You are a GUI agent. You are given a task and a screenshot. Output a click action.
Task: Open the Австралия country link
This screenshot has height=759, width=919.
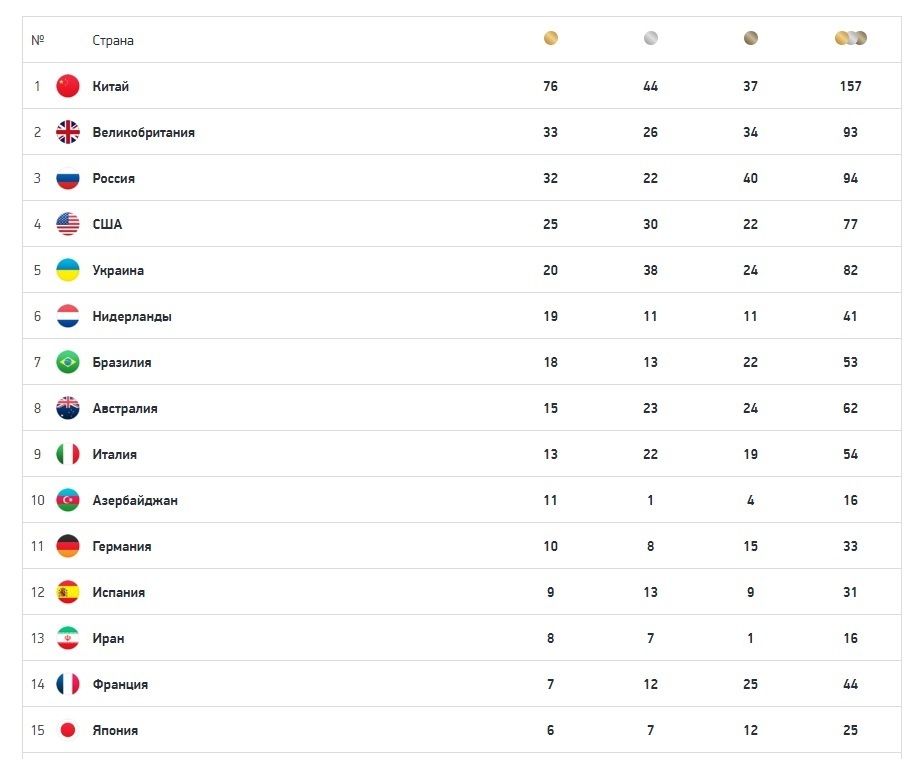pyautogui.click(x=125, y=408)
